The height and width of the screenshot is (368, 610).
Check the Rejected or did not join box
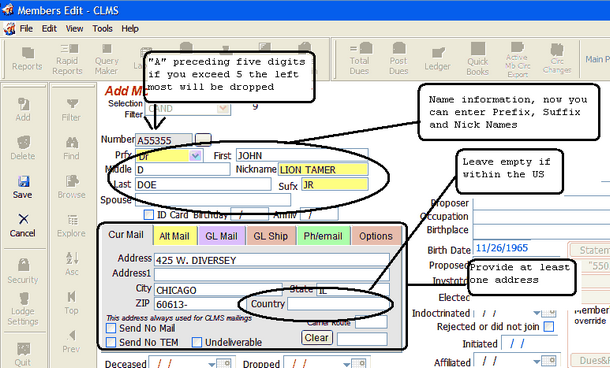(549, 326)
